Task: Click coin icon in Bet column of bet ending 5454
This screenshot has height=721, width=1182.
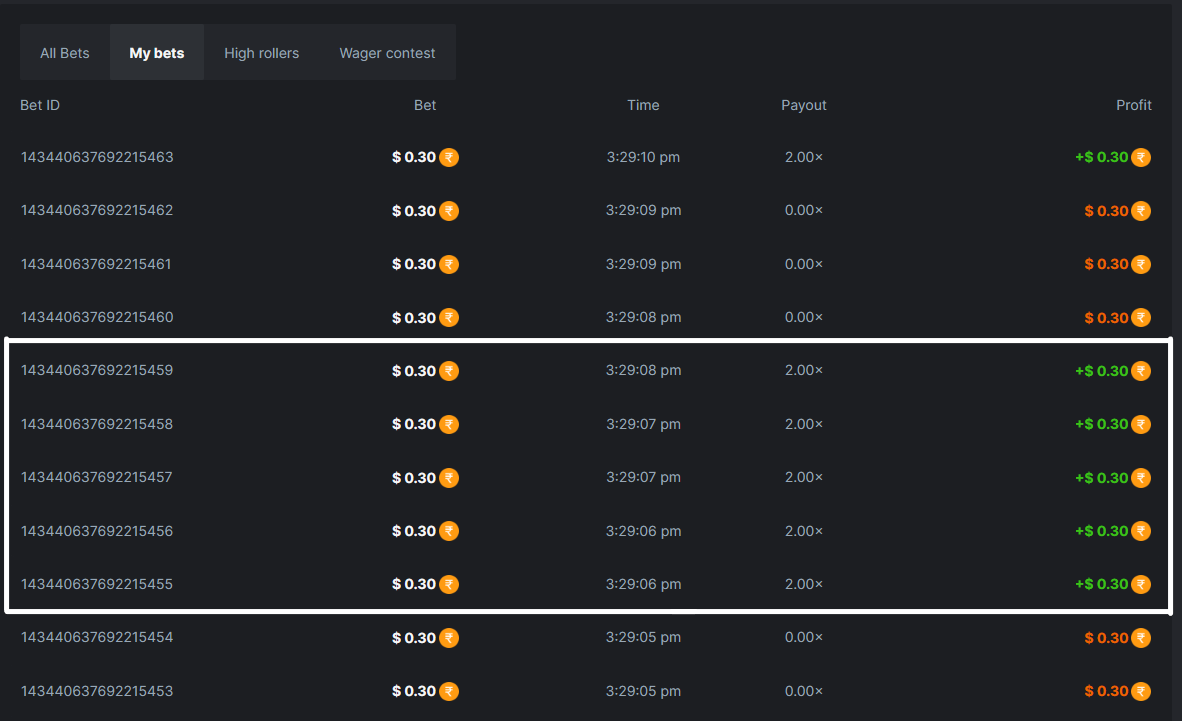Action: tap(449, 638)
